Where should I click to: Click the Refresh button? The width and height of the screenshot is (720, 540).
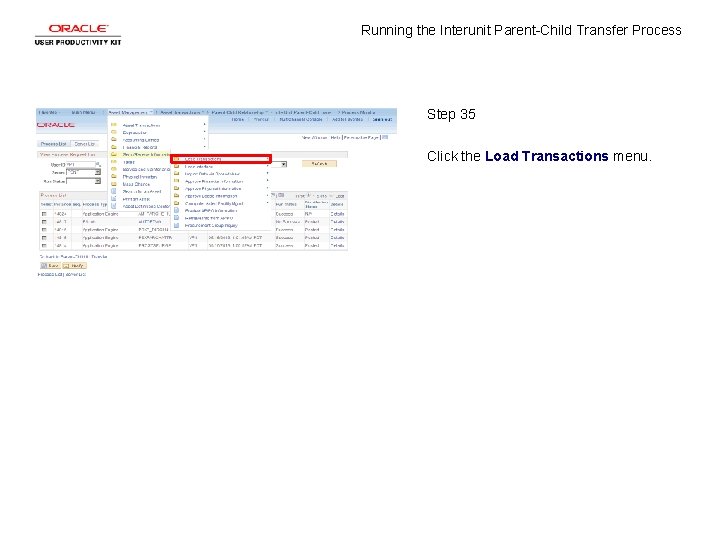[320, 163]
